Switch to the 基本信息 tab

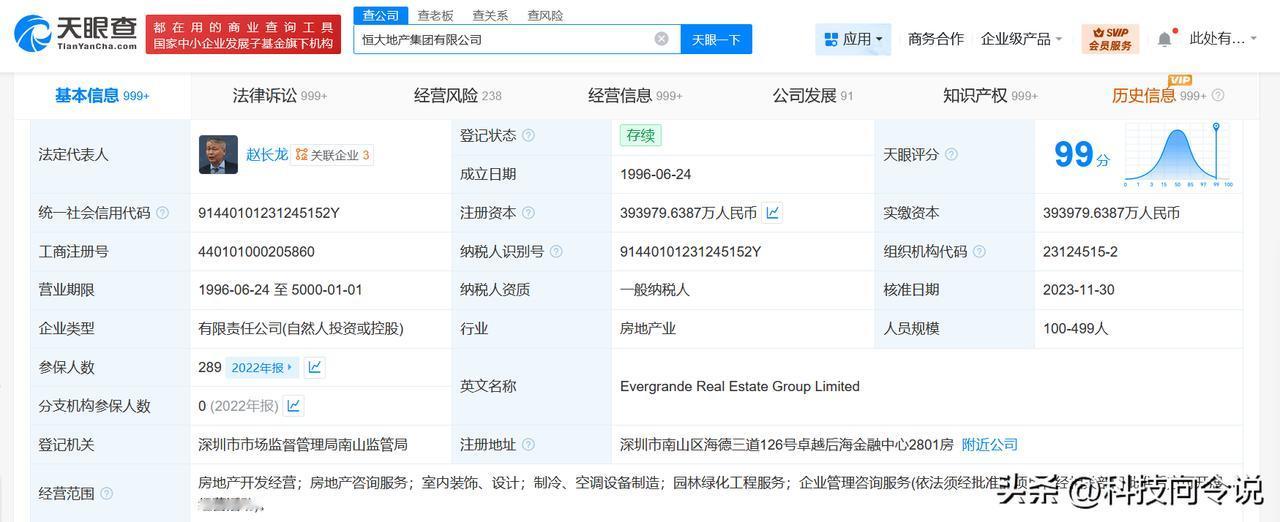click(102, 96)
